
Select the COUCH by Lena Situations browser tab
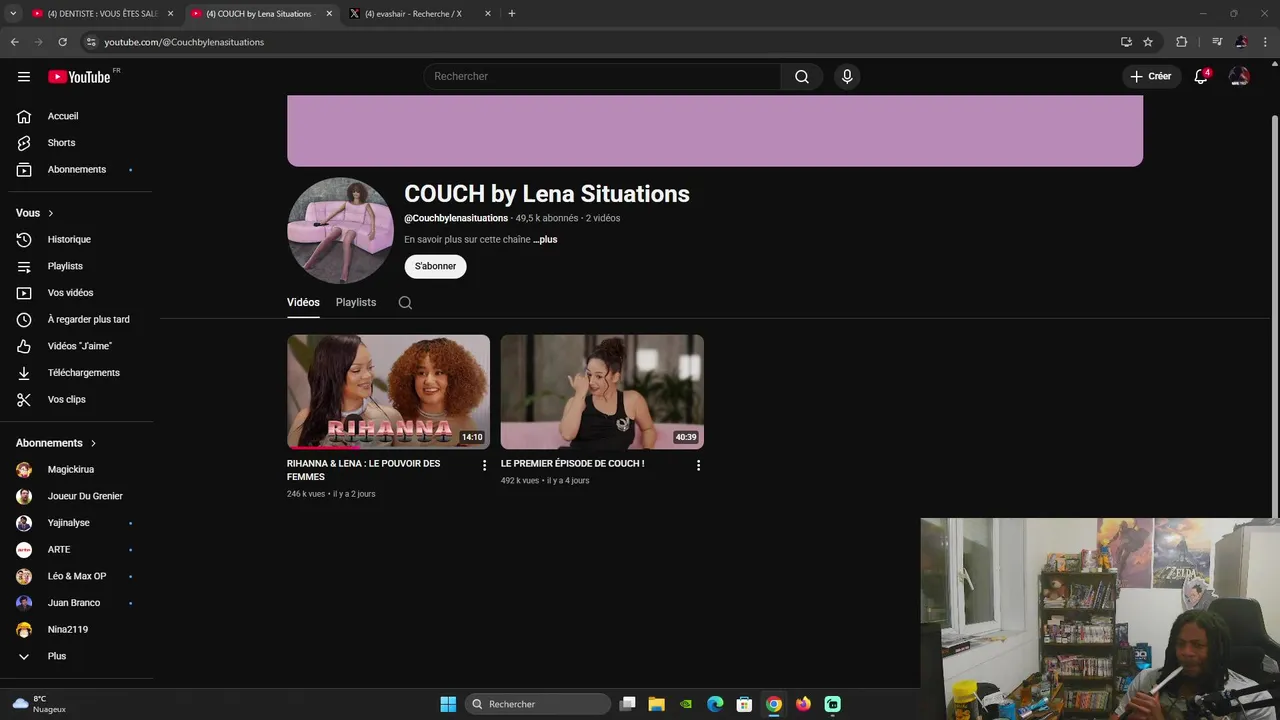pos(261,14)
